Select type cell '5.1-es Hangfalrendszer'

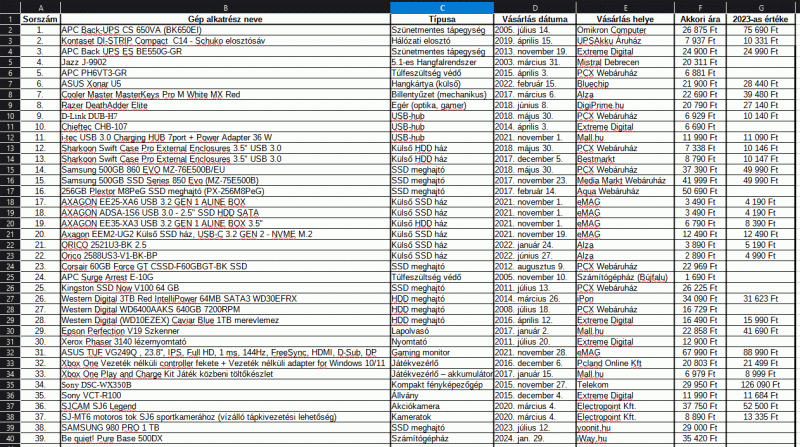pos(442,62)
